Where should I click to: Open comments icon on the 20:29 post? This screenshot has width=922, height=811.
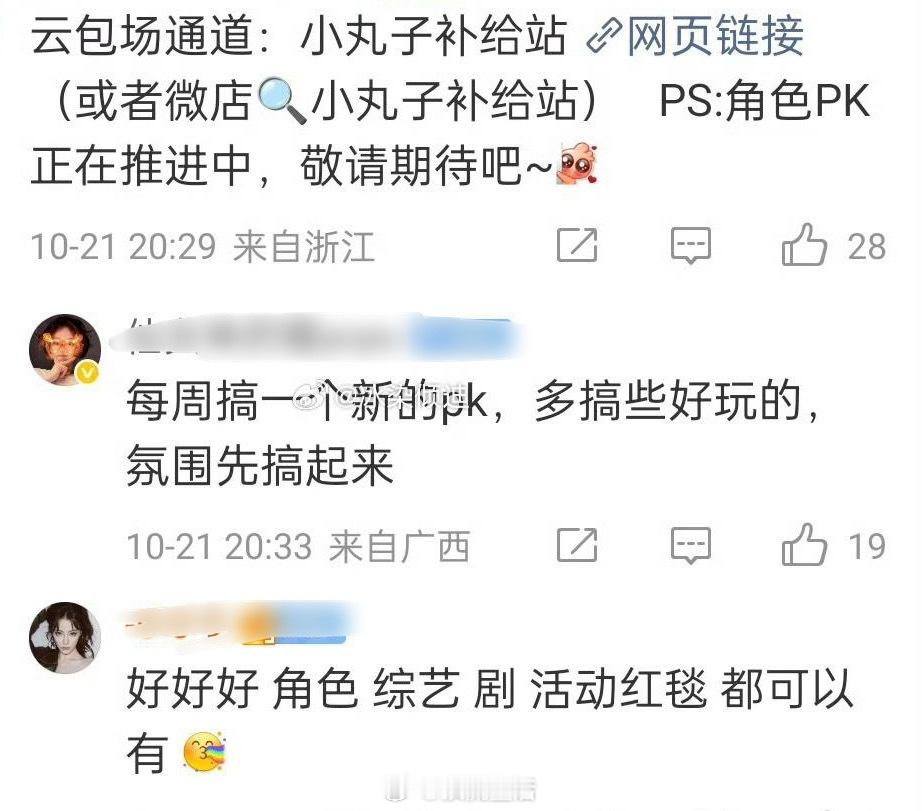691,245
